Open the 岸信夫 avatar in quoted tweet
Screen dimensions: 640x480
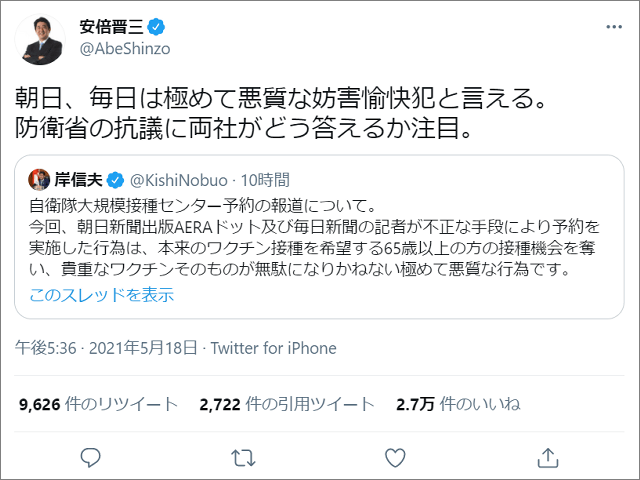pos(40,180)
